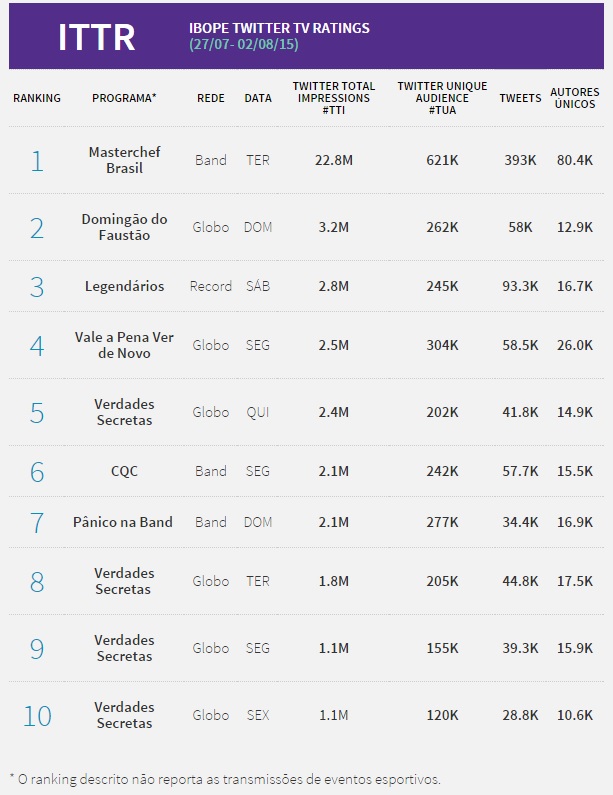Select the PROGRAMA column header
This screenshot has height=795, width=613.
124,98
